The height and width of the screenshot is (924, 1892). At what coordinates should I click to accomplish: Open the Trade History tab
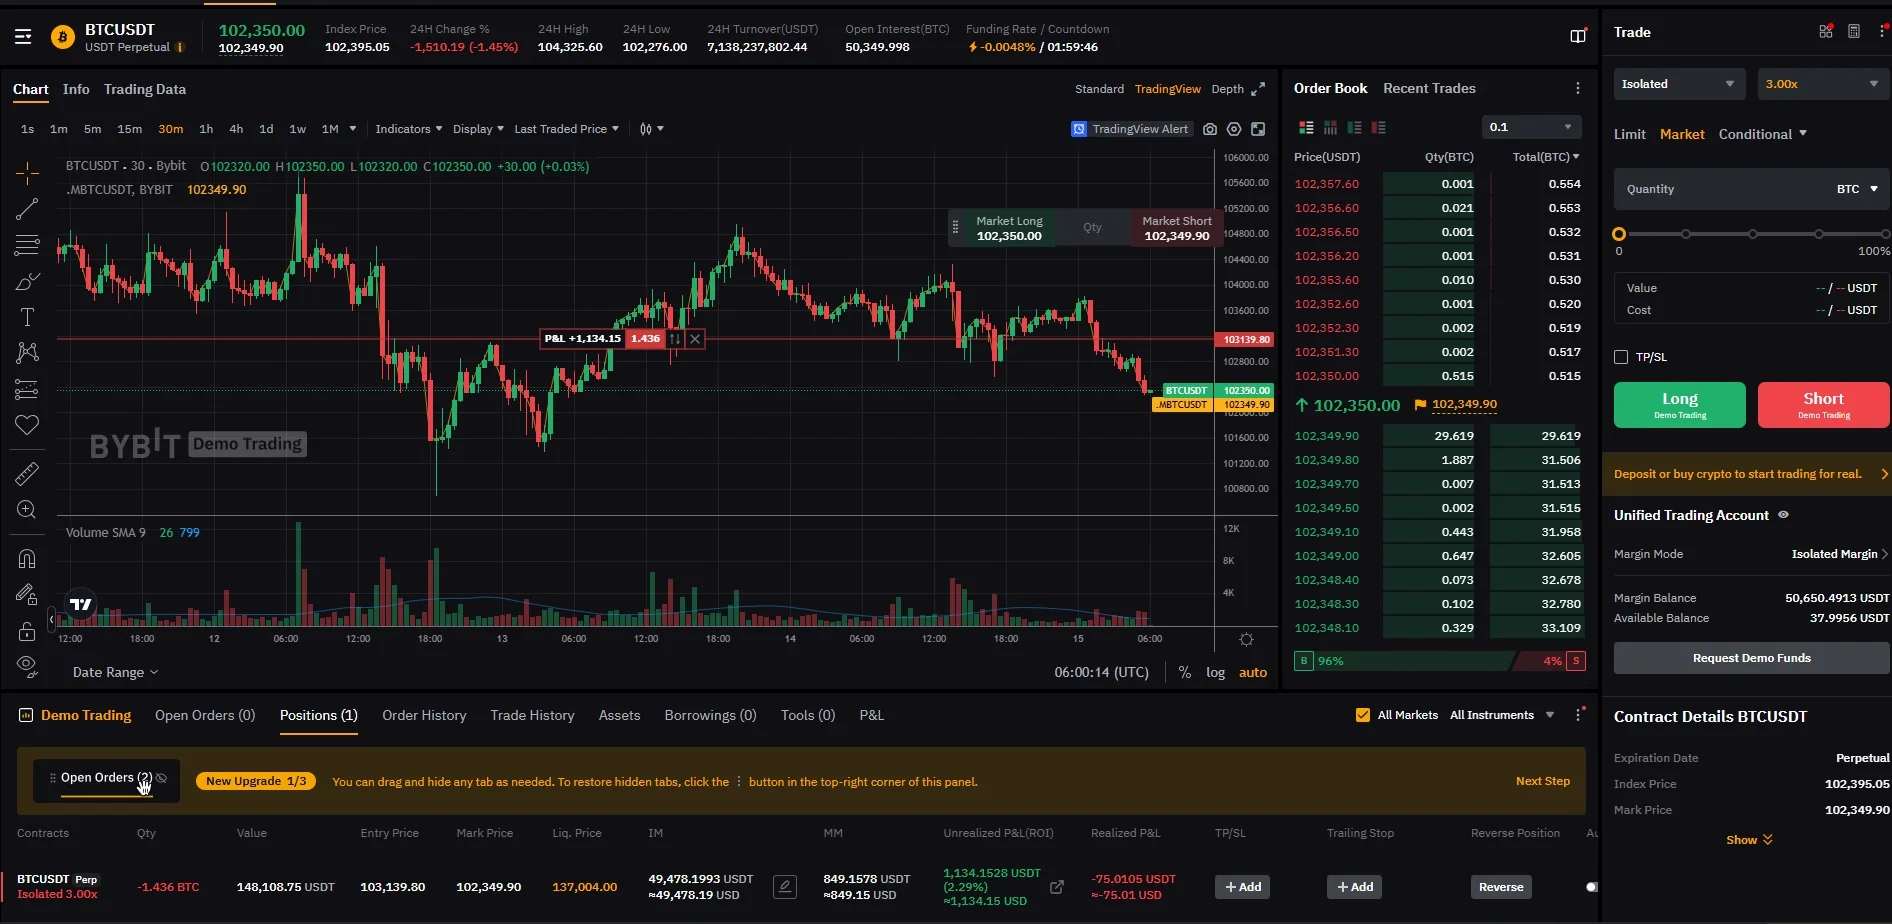point(532,715)
